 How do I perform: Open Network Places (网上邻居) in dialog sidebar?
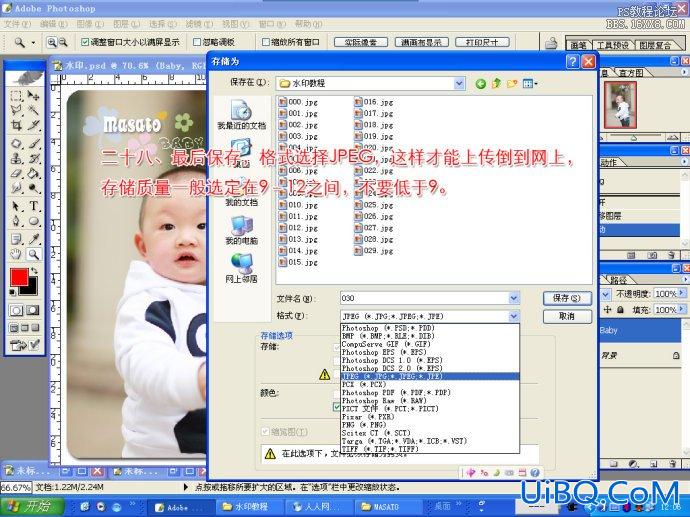[x=241, y=268]
